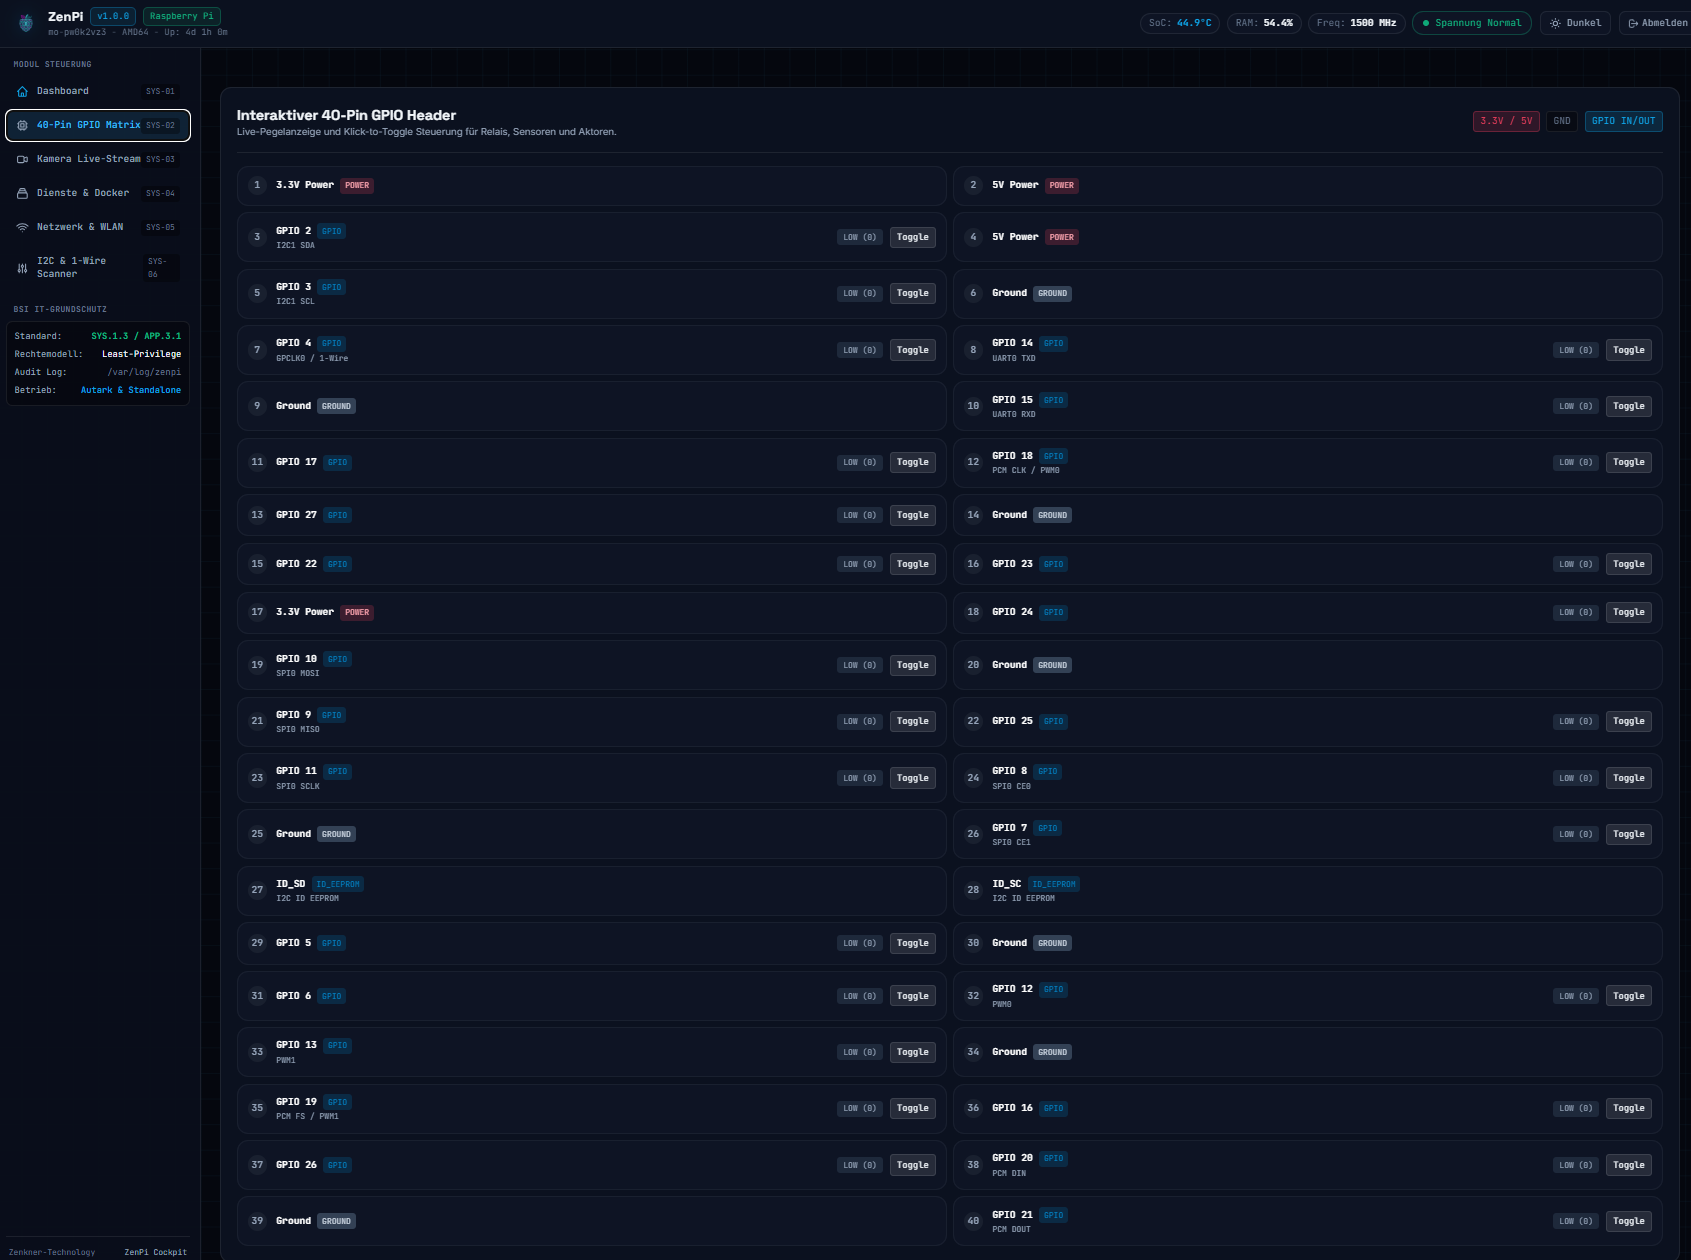This screenshot has height=1260, width=1691.
Task: Toggle GPIO 21 PCM DOUT
Action: pos(1629,1221)
